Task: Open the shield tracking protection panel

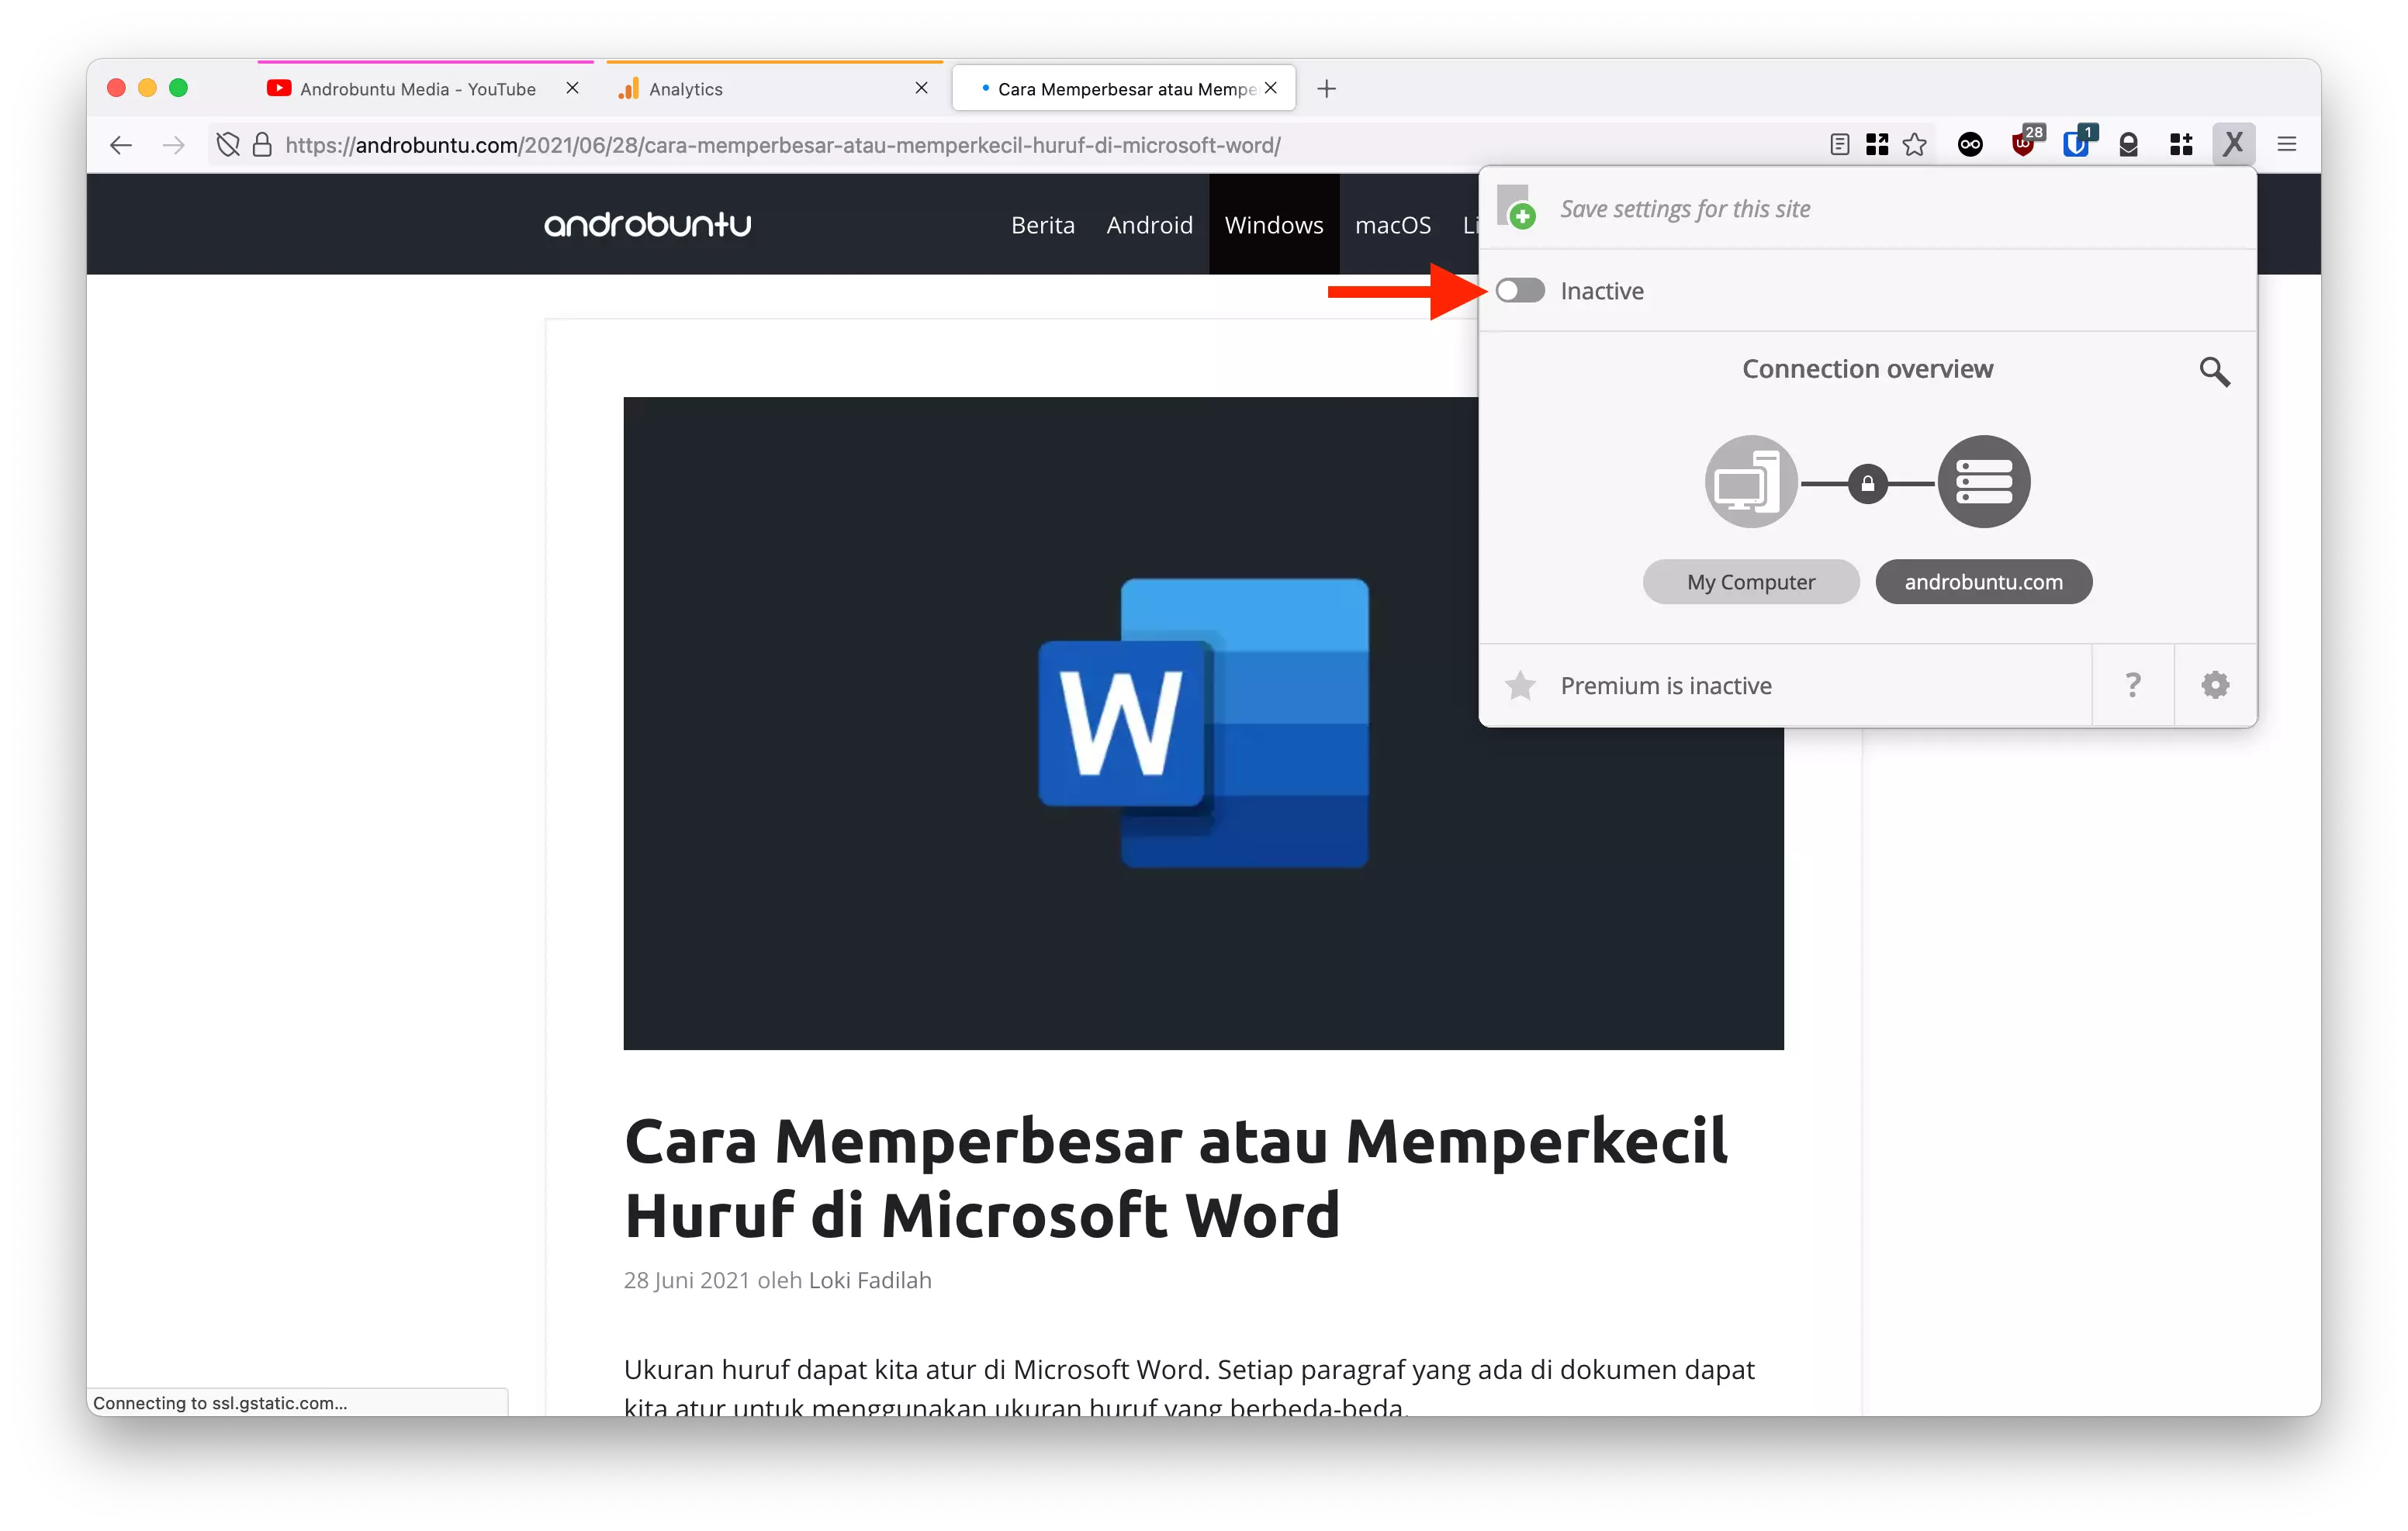Action: click(x=227, y=144)
